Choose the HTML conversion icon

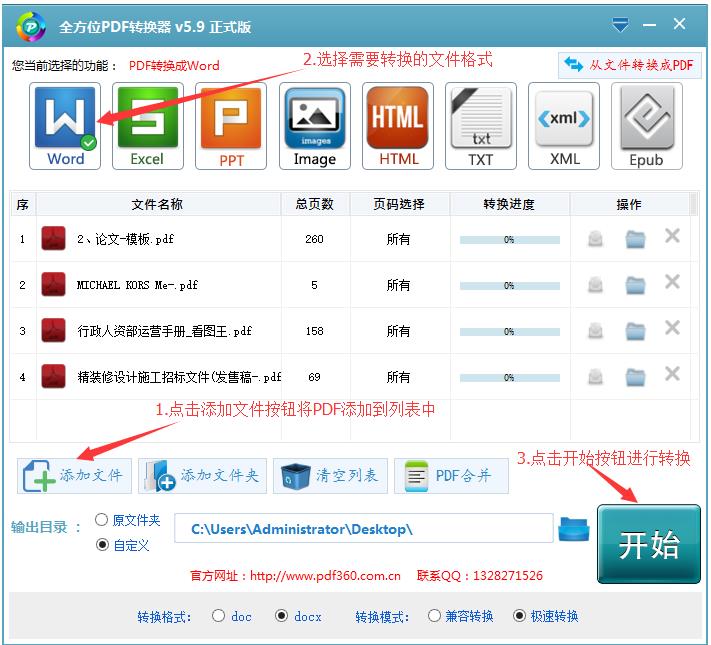tap(398, 126)
